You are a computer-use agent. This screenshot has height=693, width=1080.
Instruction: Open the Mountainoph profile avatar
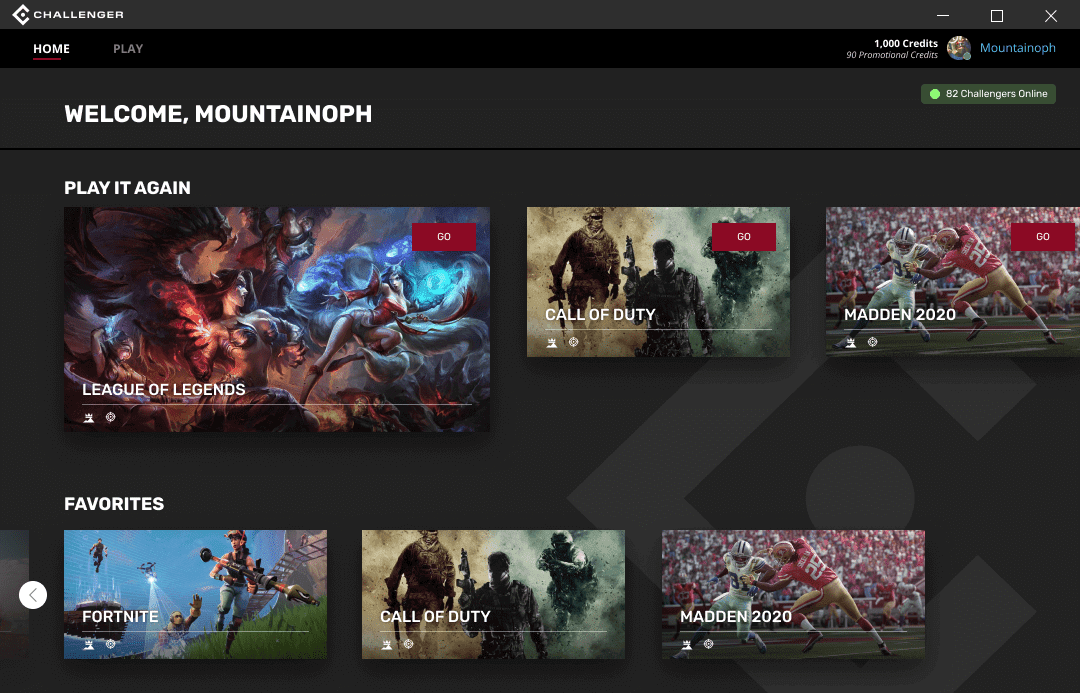959,48
